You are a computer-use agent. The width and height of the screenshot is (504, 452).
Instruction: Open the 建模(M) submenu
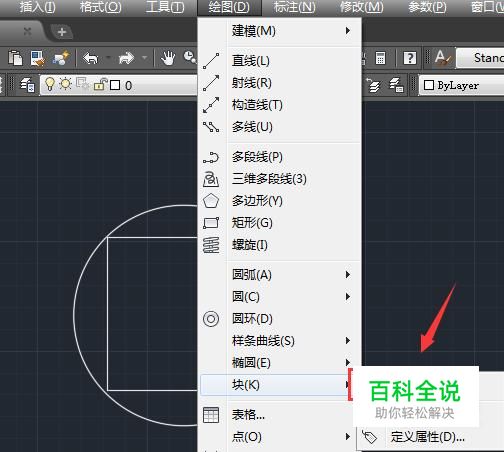click(280, 31)
